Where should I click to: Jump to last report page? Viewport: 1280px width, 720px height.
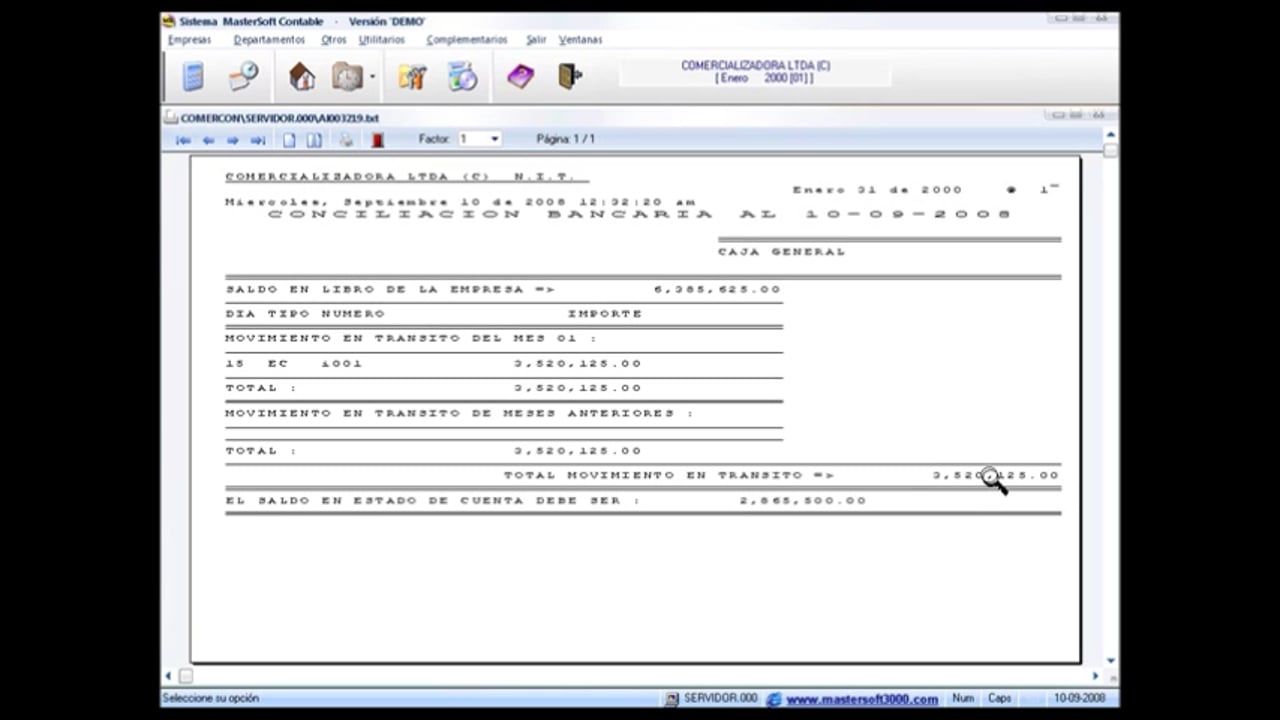[x=257, y=140]
